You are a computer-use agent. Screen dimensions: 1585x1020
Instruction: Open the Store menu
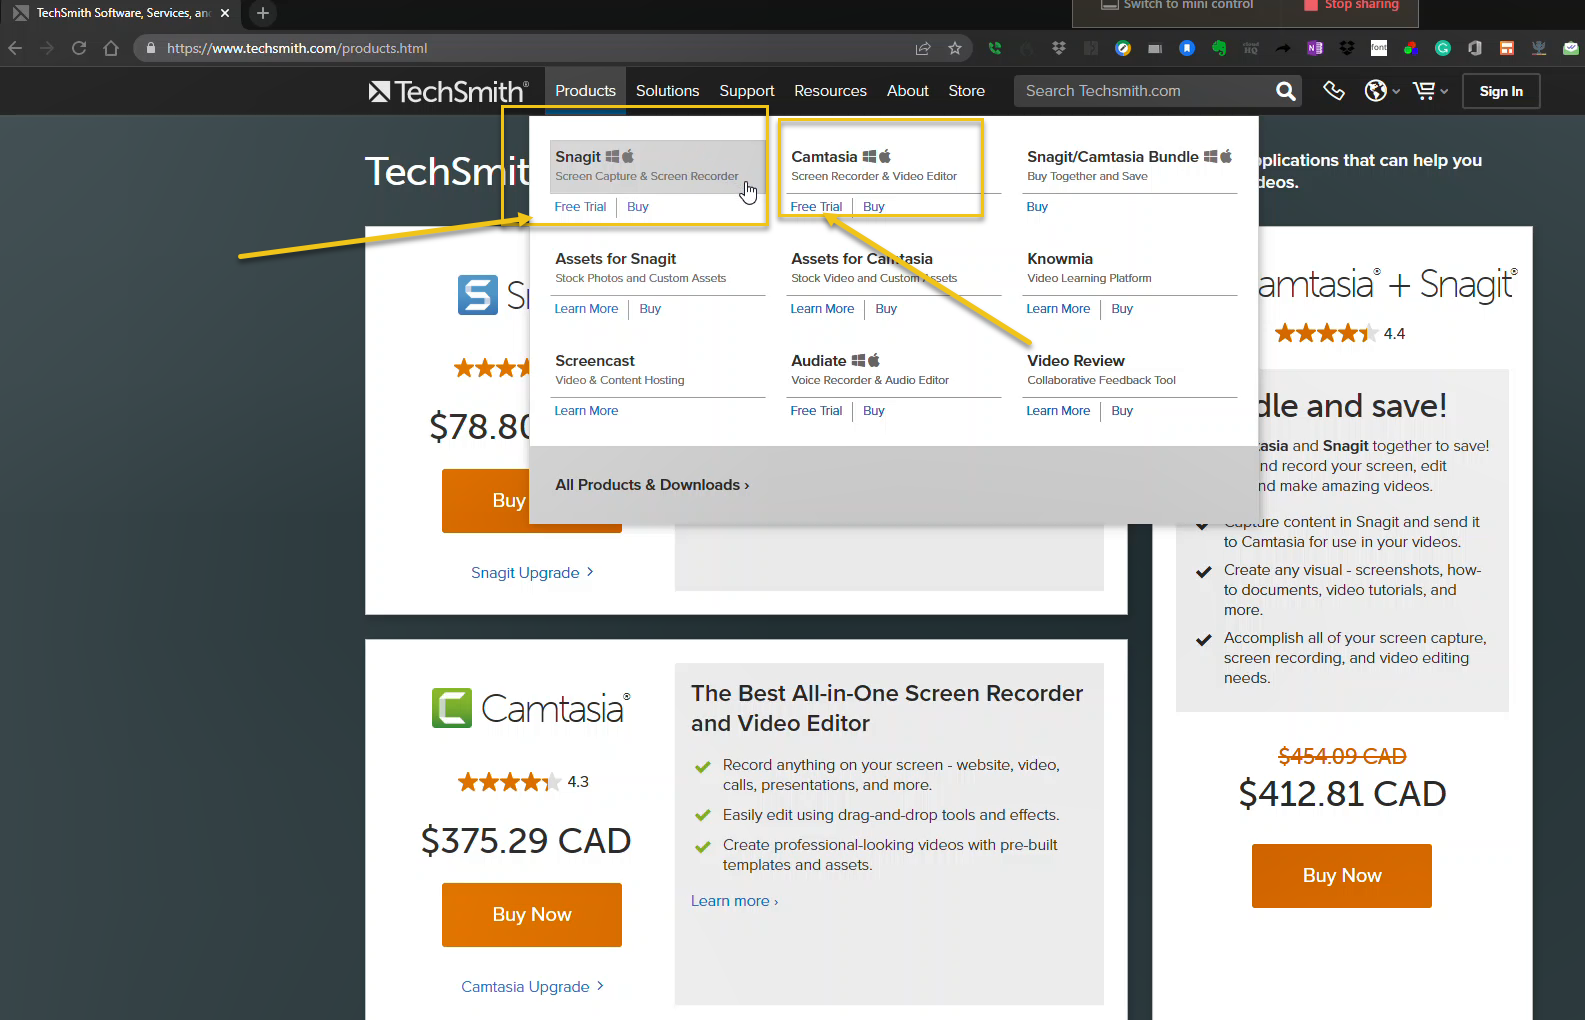click(x=967, y=91)
